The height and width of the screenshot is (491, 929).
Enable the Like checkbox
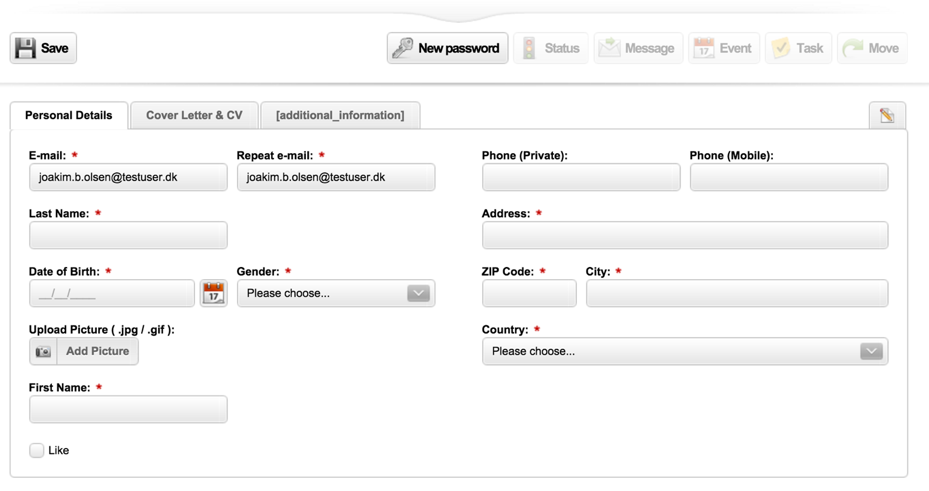tap(37, 450)
